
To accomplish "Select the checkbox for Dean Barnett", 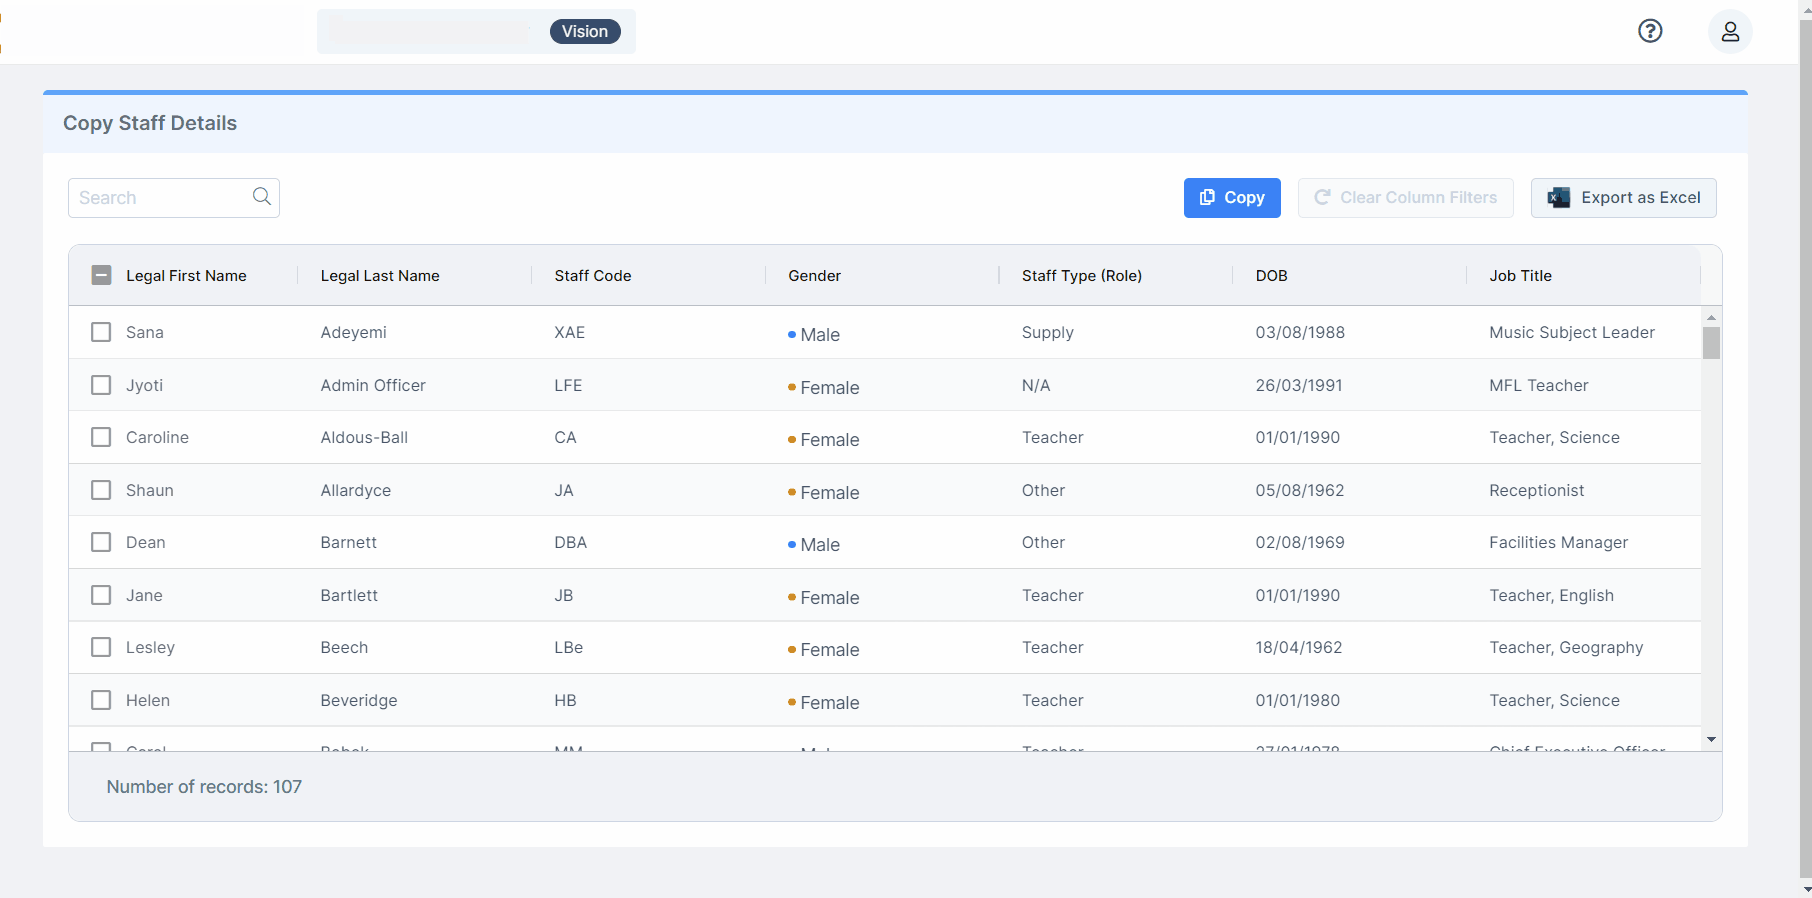I will 101,542.
